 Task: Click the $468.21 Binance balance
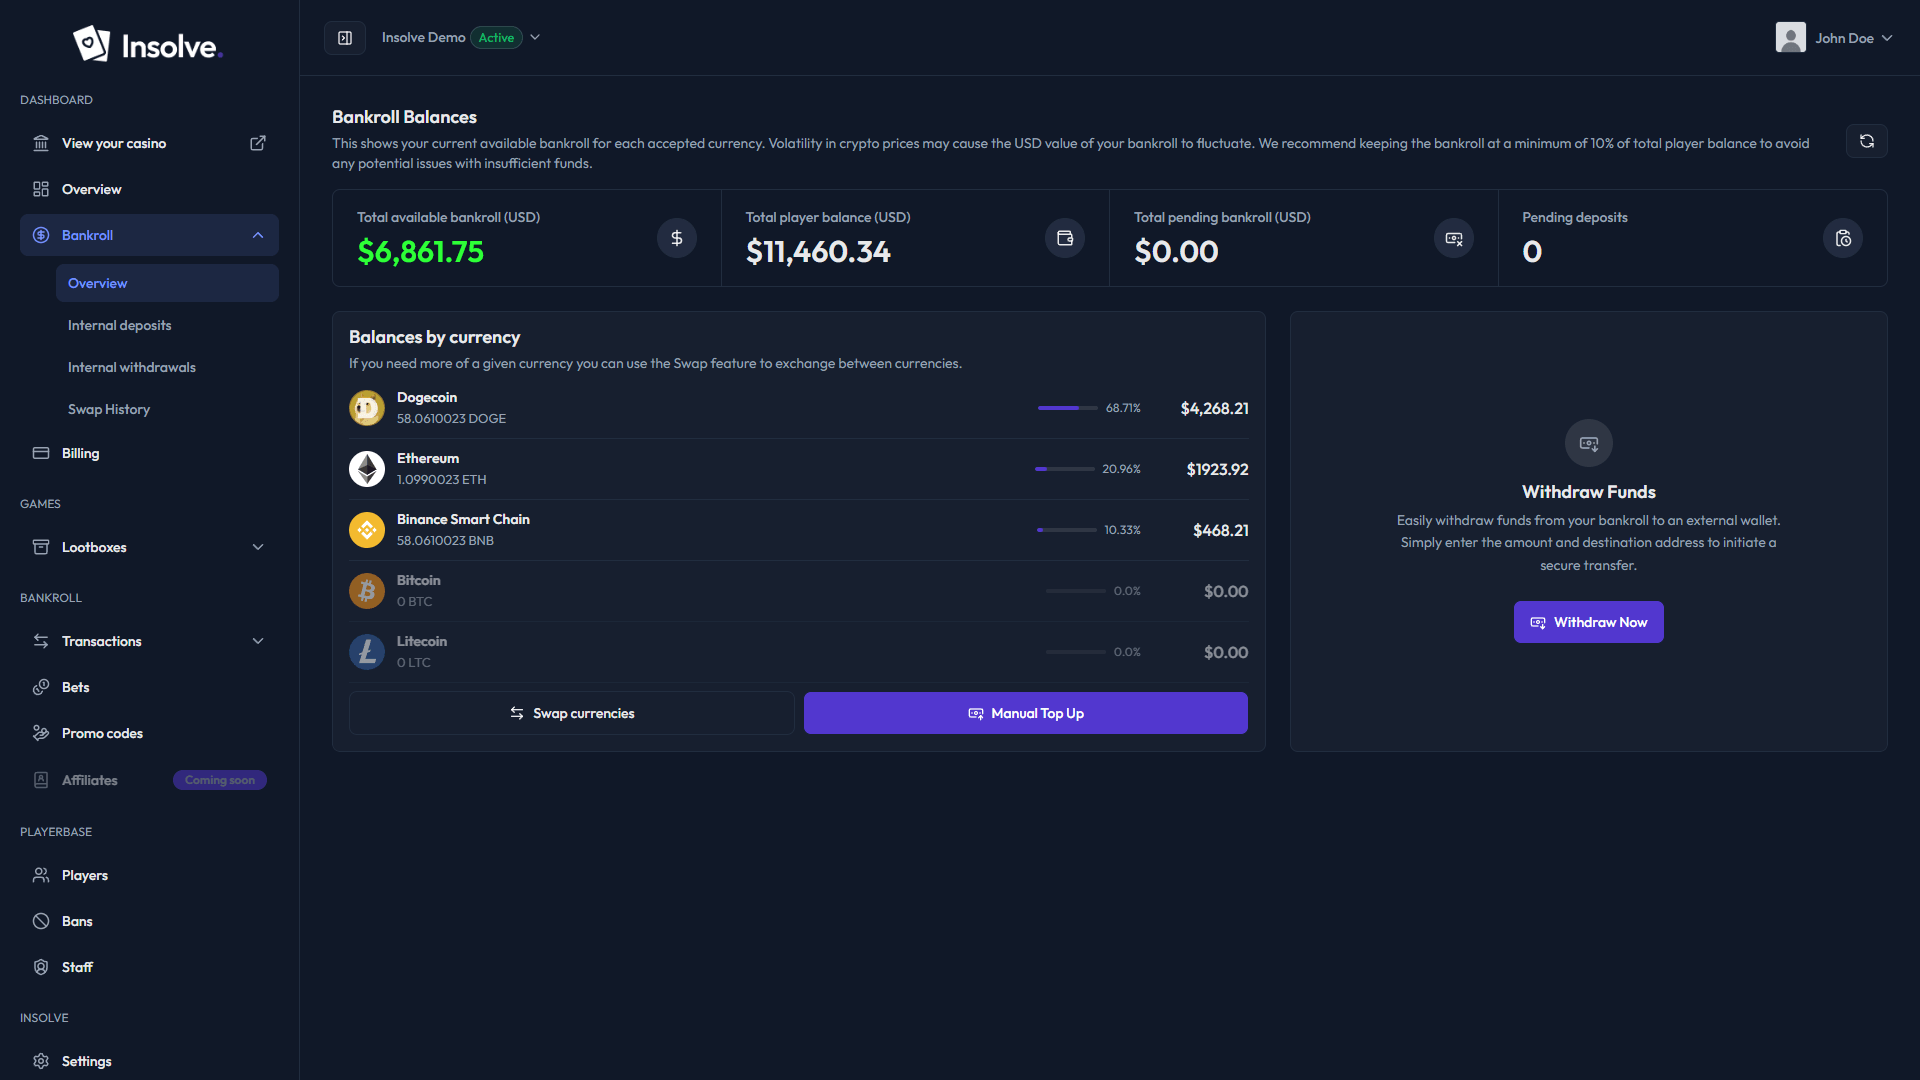[x=1220, y=530]
